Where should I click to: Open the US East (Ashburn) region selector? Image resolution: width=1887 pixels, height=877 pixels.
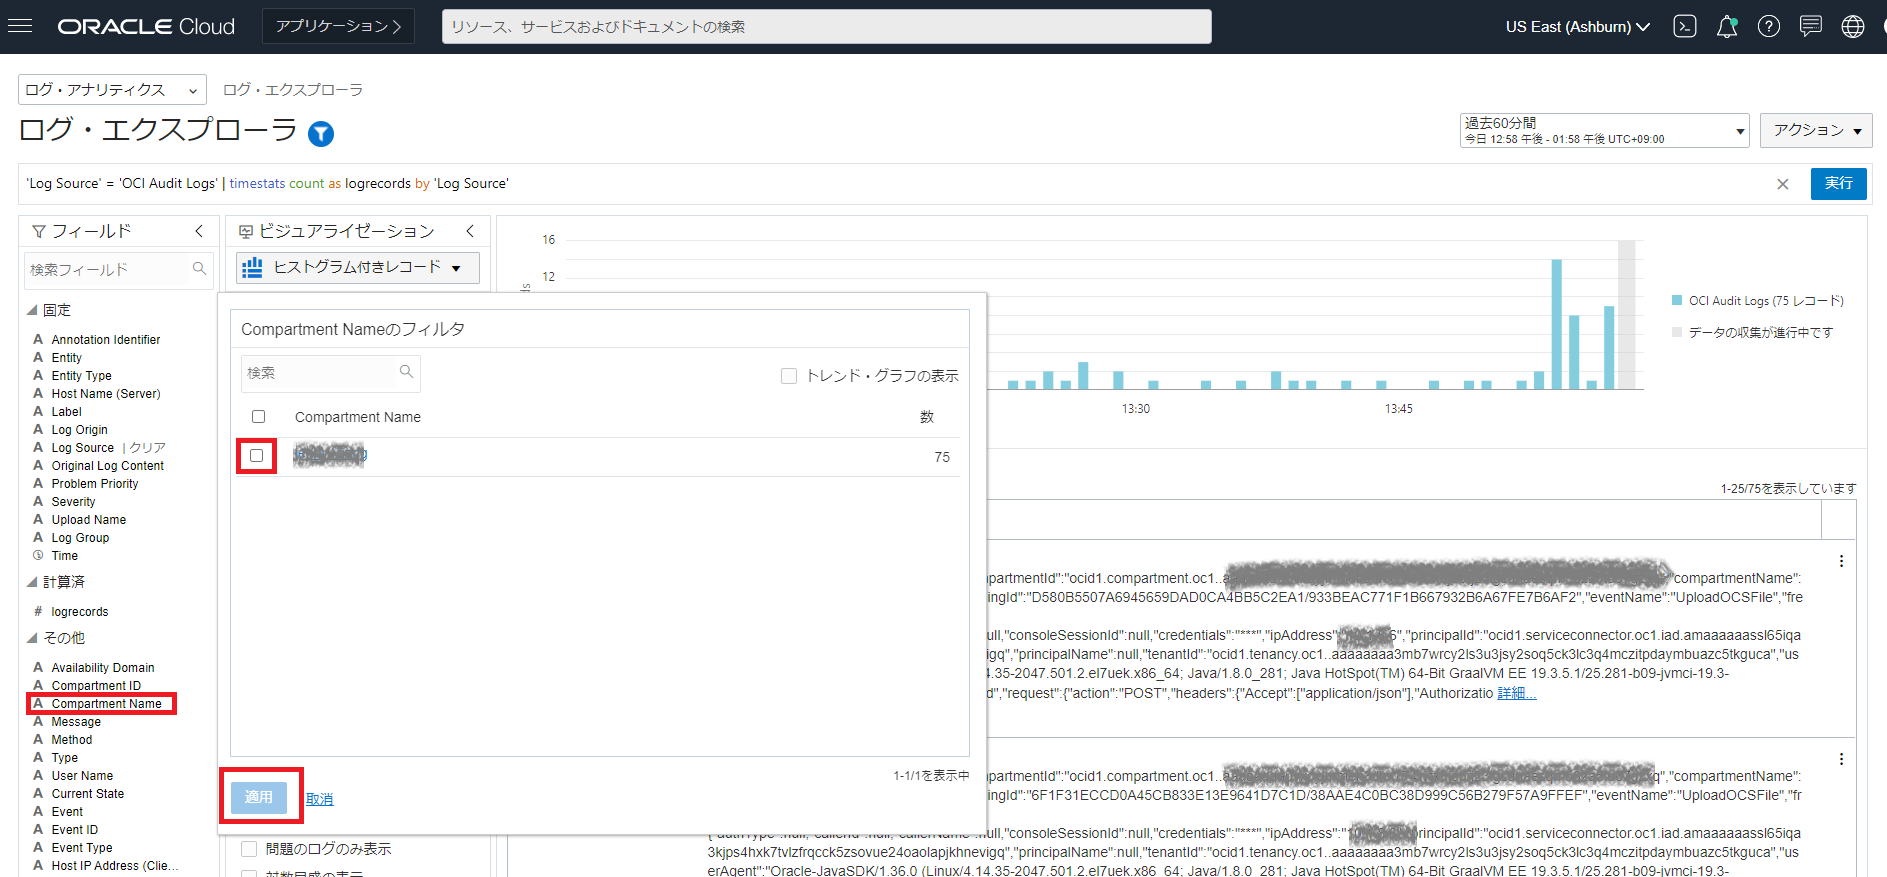coord(1577,27)
